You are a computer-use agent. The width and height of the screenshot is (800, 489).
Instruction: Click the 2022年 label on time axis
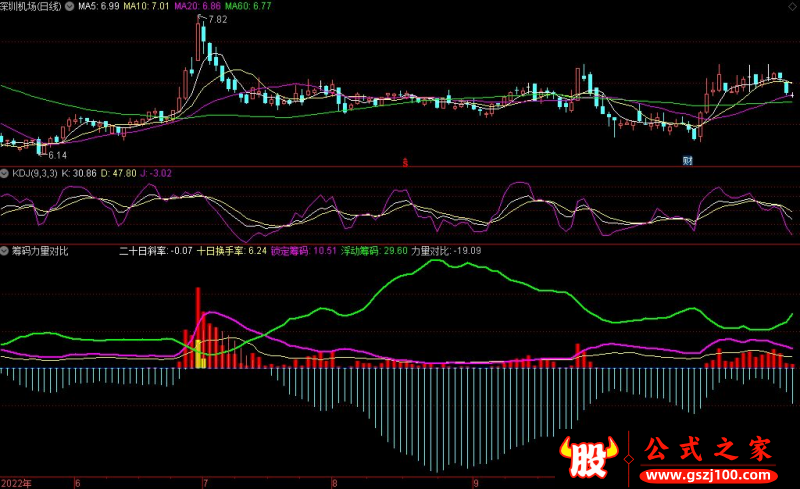pyautogui.click(x=16, y=483)
